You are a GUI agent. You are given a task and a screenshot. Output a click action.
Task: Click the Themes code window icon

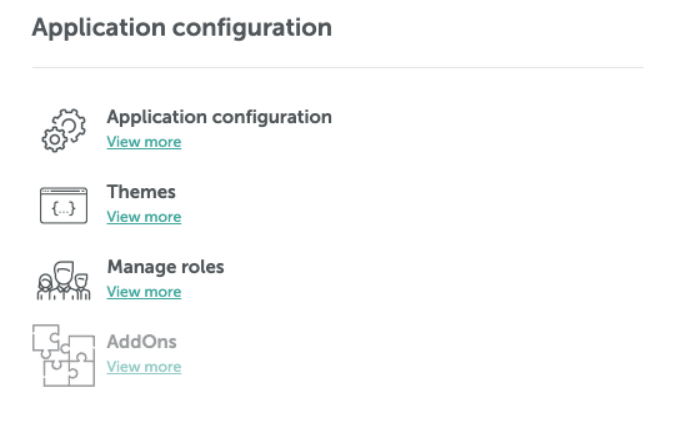[64, 205]
